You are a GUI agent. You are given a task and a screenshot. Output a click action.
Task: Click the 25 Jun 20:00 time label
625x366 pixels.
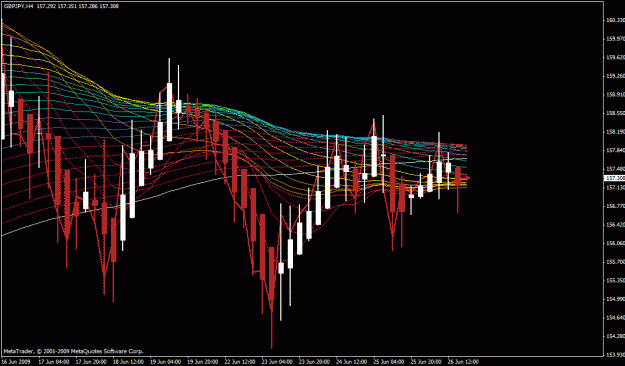coord(426,362)
